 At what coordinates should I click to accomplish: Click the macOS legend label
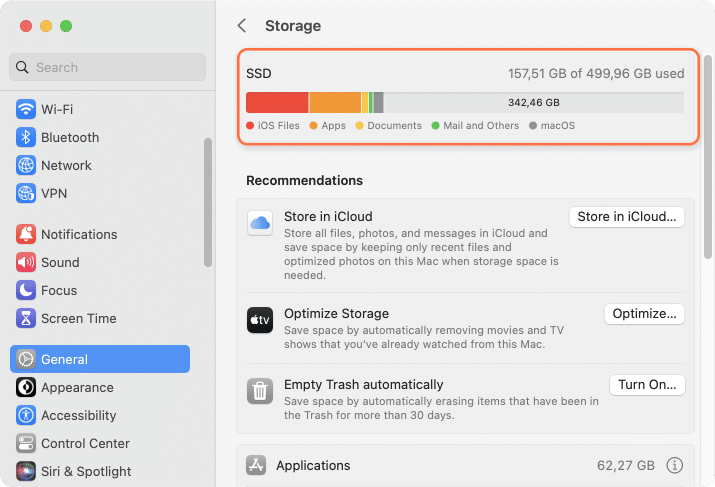click(558, 125)
